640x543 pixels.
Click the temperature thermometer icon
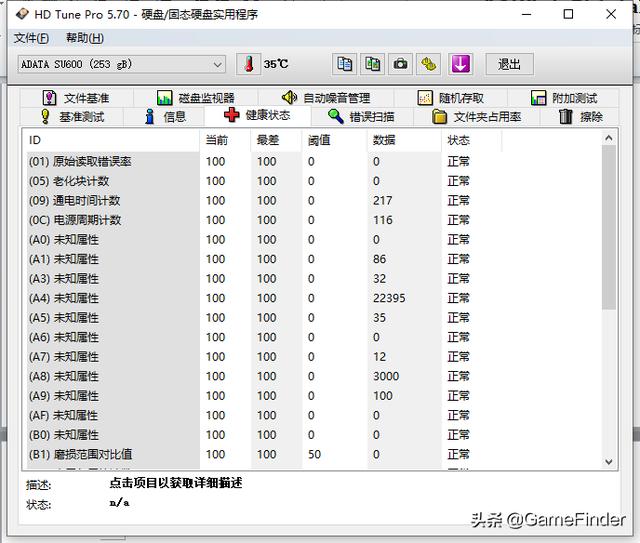click(x=249, y=64)
